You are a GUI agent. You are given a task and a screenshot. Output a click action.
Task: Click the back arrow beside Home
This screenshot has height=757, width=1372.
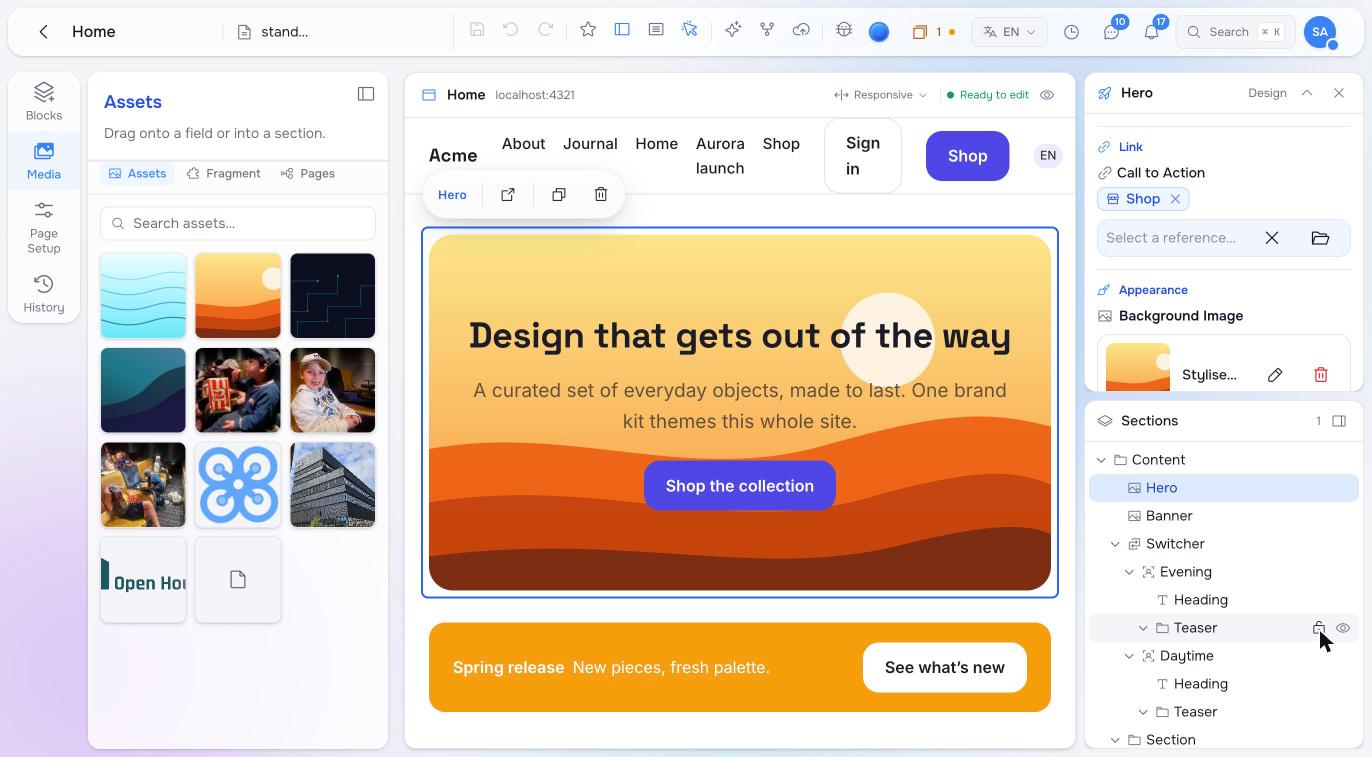(43, 32)
